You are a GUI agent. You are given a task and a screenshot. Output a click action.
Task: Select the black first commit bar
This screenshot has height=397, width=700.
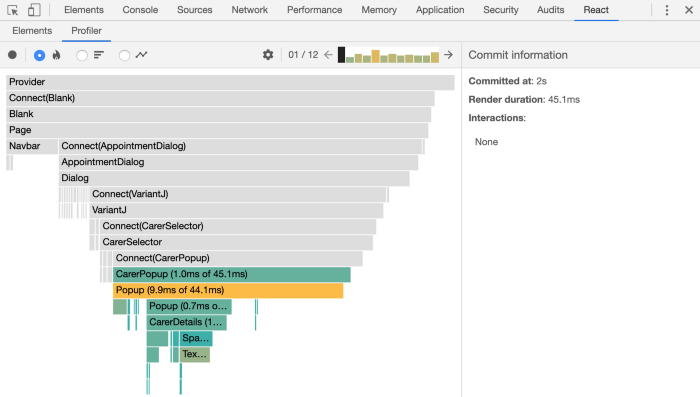click(x=342, y=55)
